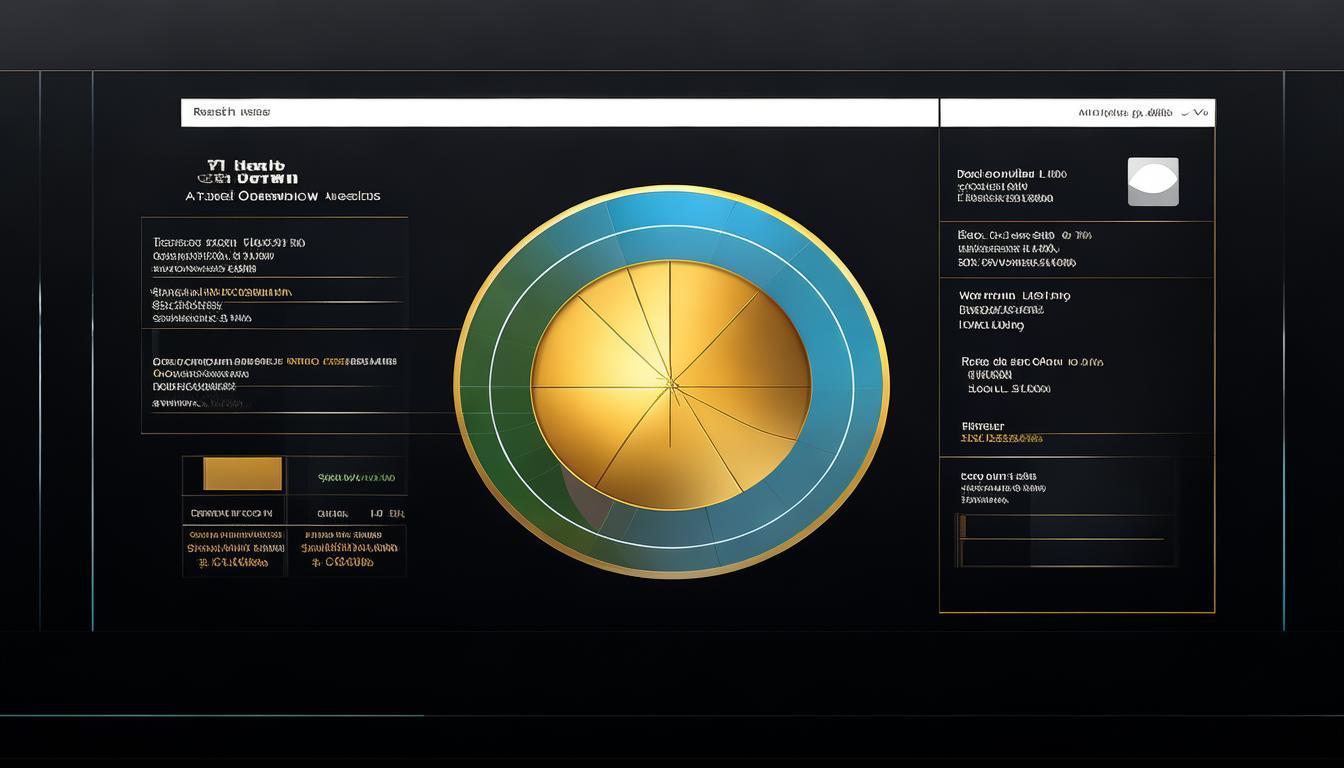Screen dimensions: 1344x768
Task: Click the green text cell beside gold swatch
Action: click(x=356, y=478)
